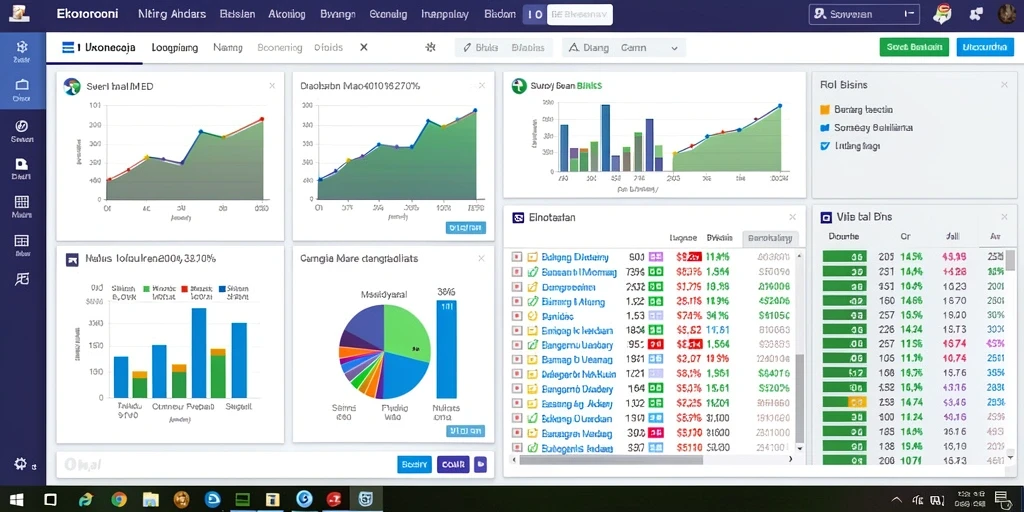Open Chrome from the Windows taskbar
The image size is (1024, 512).
point(119,500)
